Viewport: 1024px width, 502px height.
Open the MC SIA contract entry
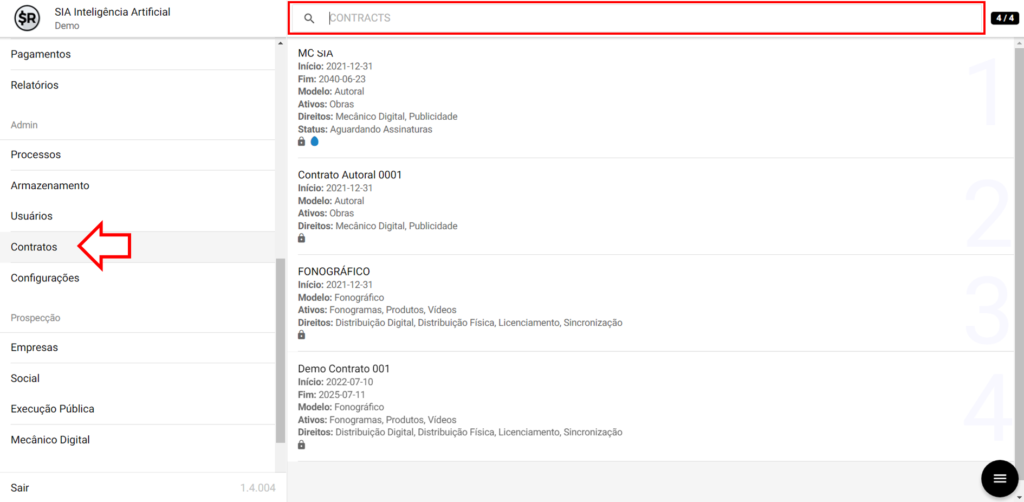click(x=316, y=53)
